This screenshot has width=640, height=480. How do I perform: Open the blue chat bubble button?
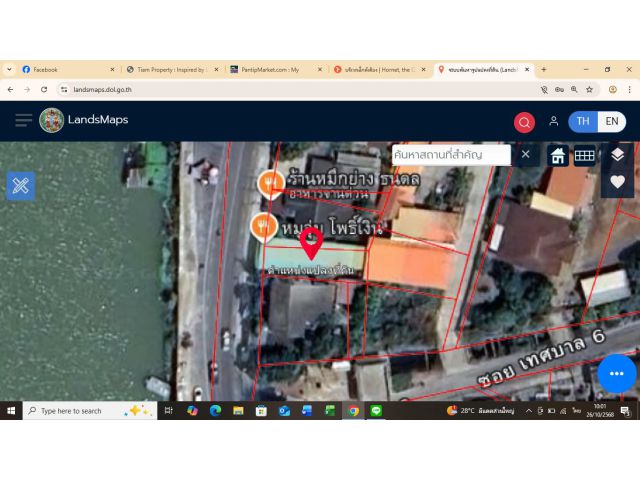(616, 373)
